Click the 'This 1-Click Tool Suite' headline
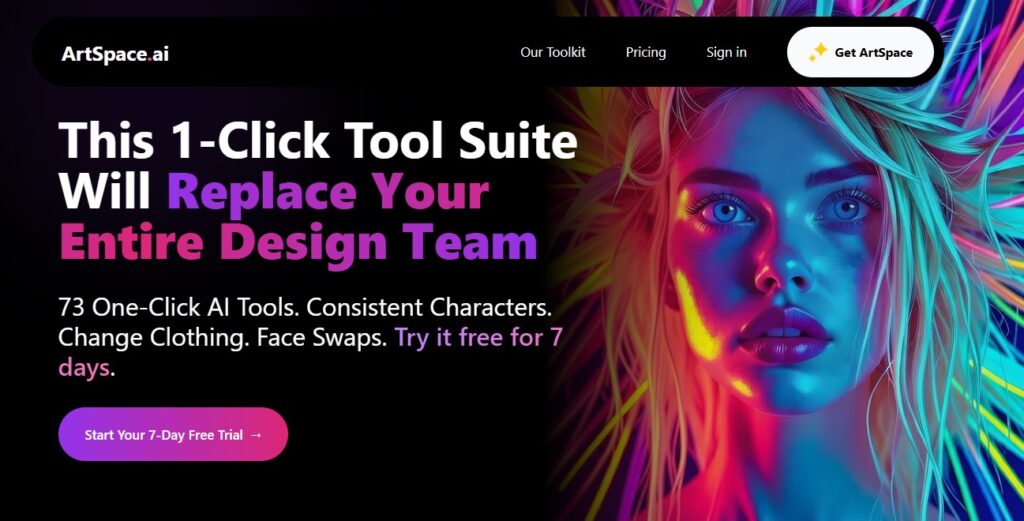This screenshot has height=521, width=1024. (318, 141)
